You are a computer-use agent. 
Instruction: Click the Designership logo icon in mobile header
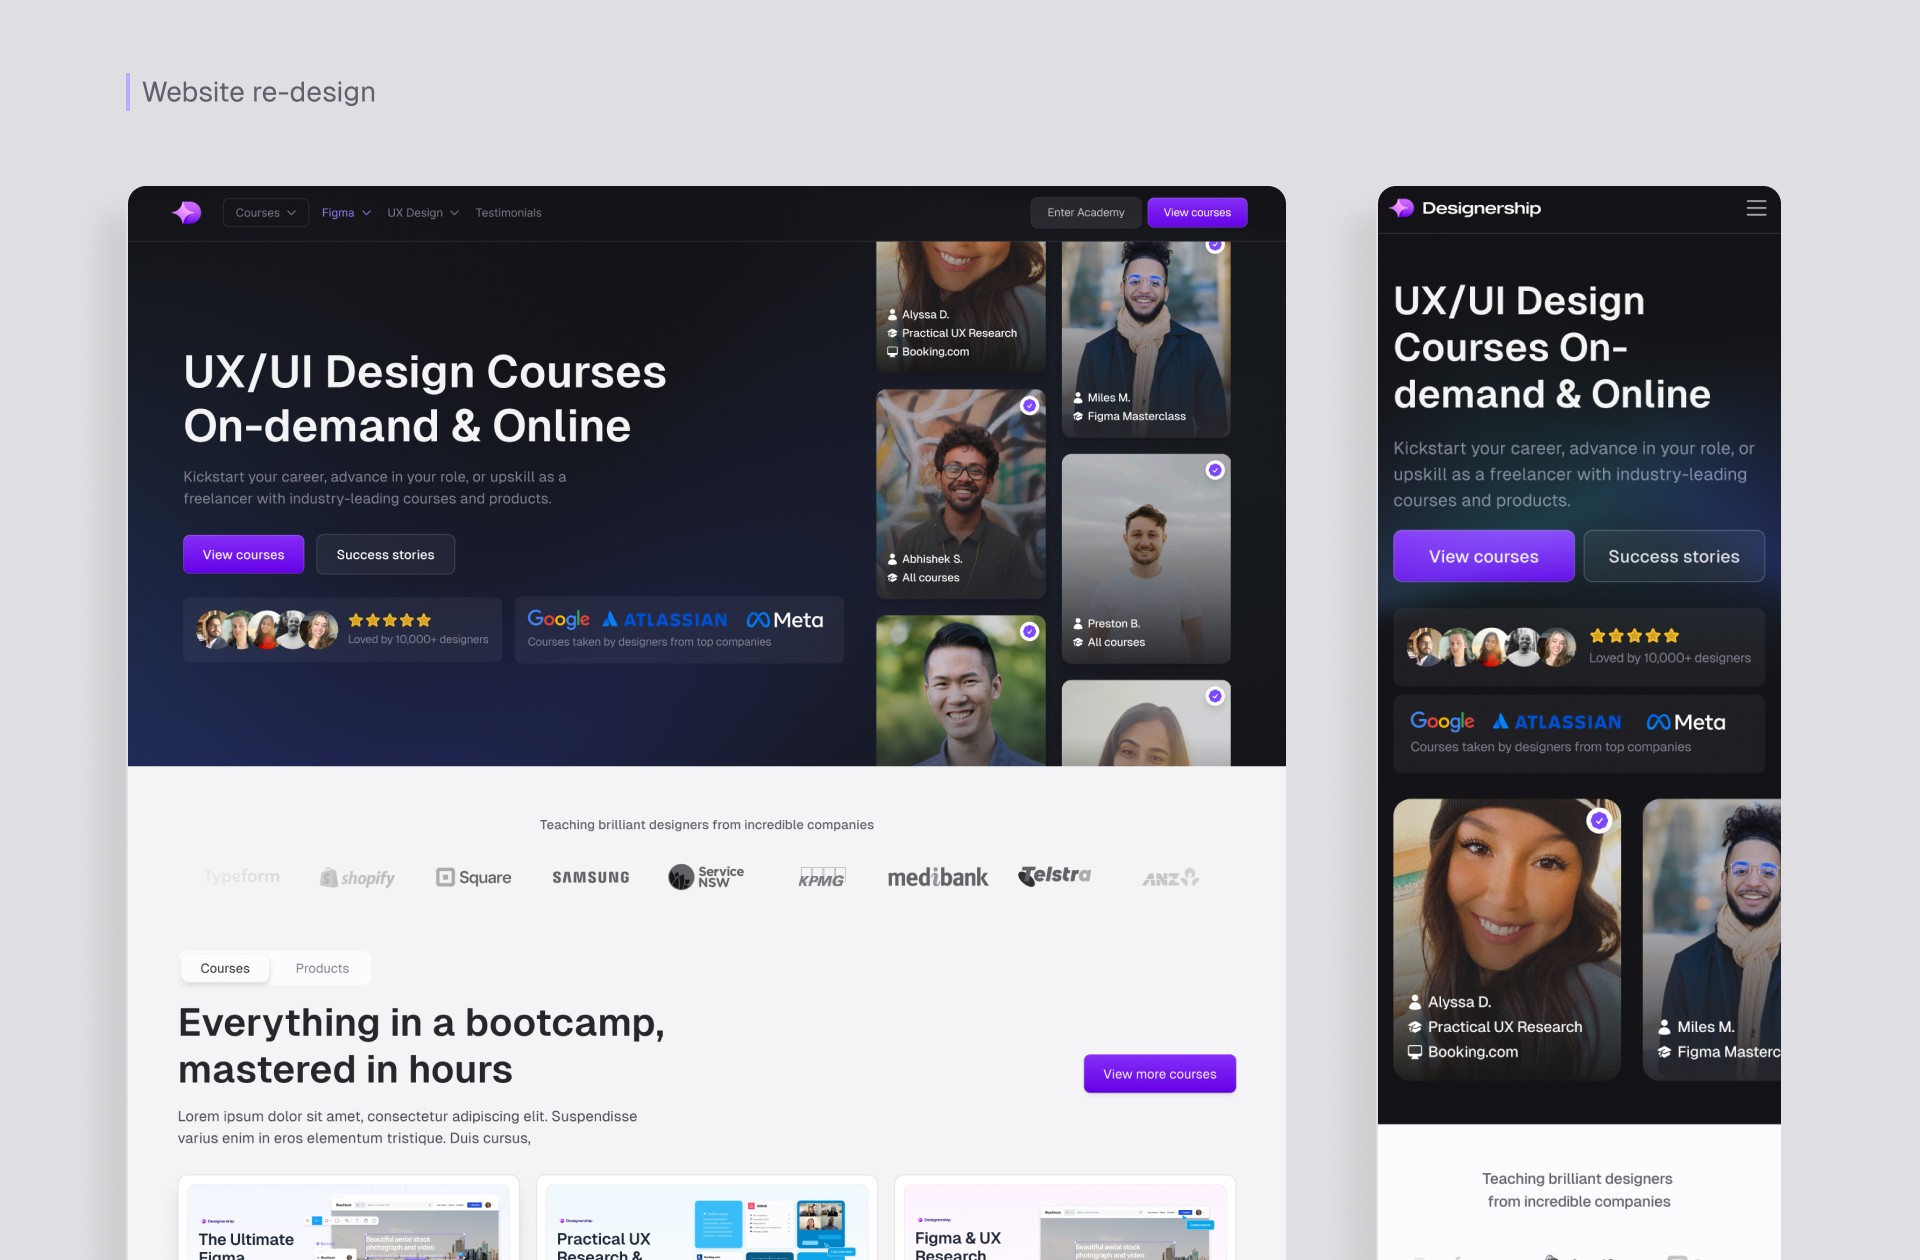(1402, 208)
